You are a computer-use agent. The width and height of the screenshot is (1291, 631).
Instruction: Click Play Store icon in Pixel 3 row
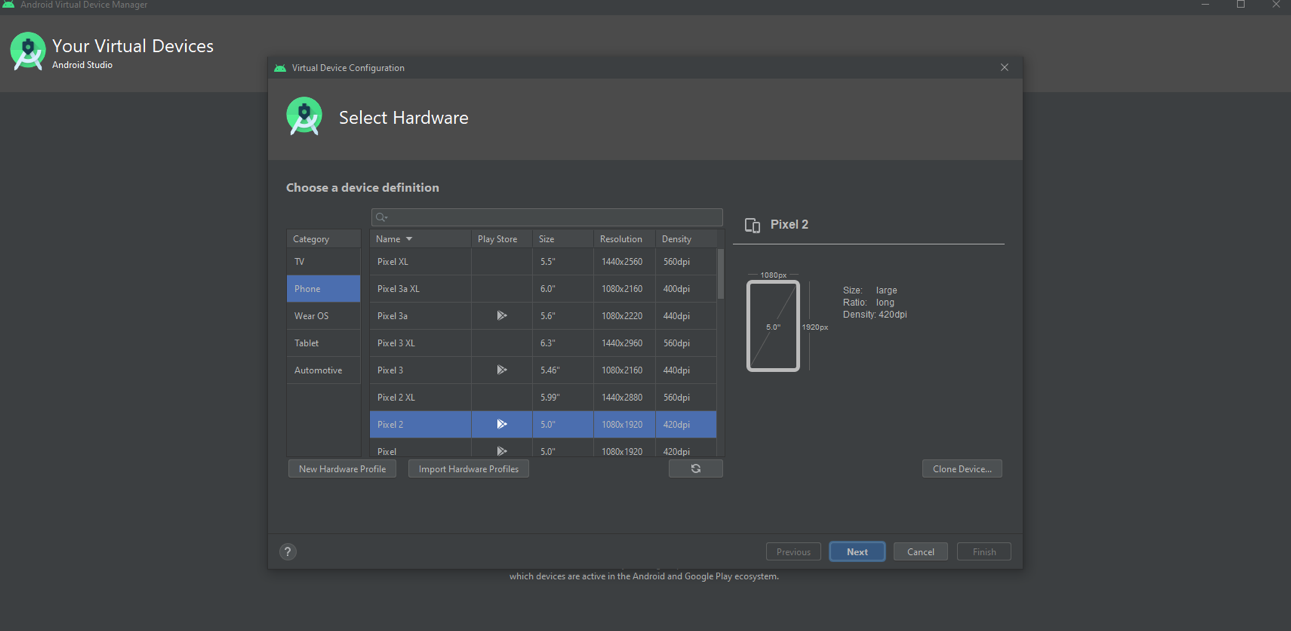coord(501,370)
